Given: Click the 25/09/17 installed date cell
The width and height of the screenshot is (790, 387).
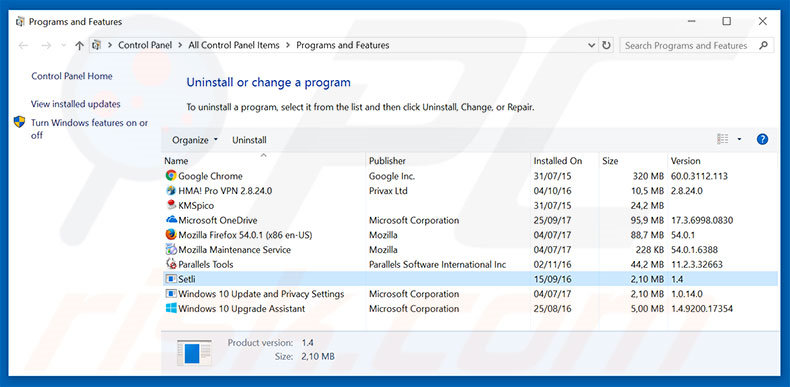Looking at the screenshot, I should [x=552, y=220].
